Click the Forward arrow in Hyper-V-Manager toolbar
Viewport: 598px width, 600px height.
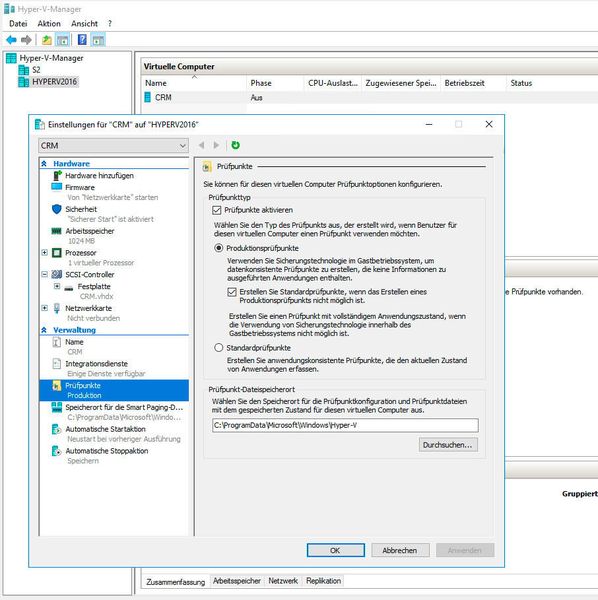tap(26, 40)
